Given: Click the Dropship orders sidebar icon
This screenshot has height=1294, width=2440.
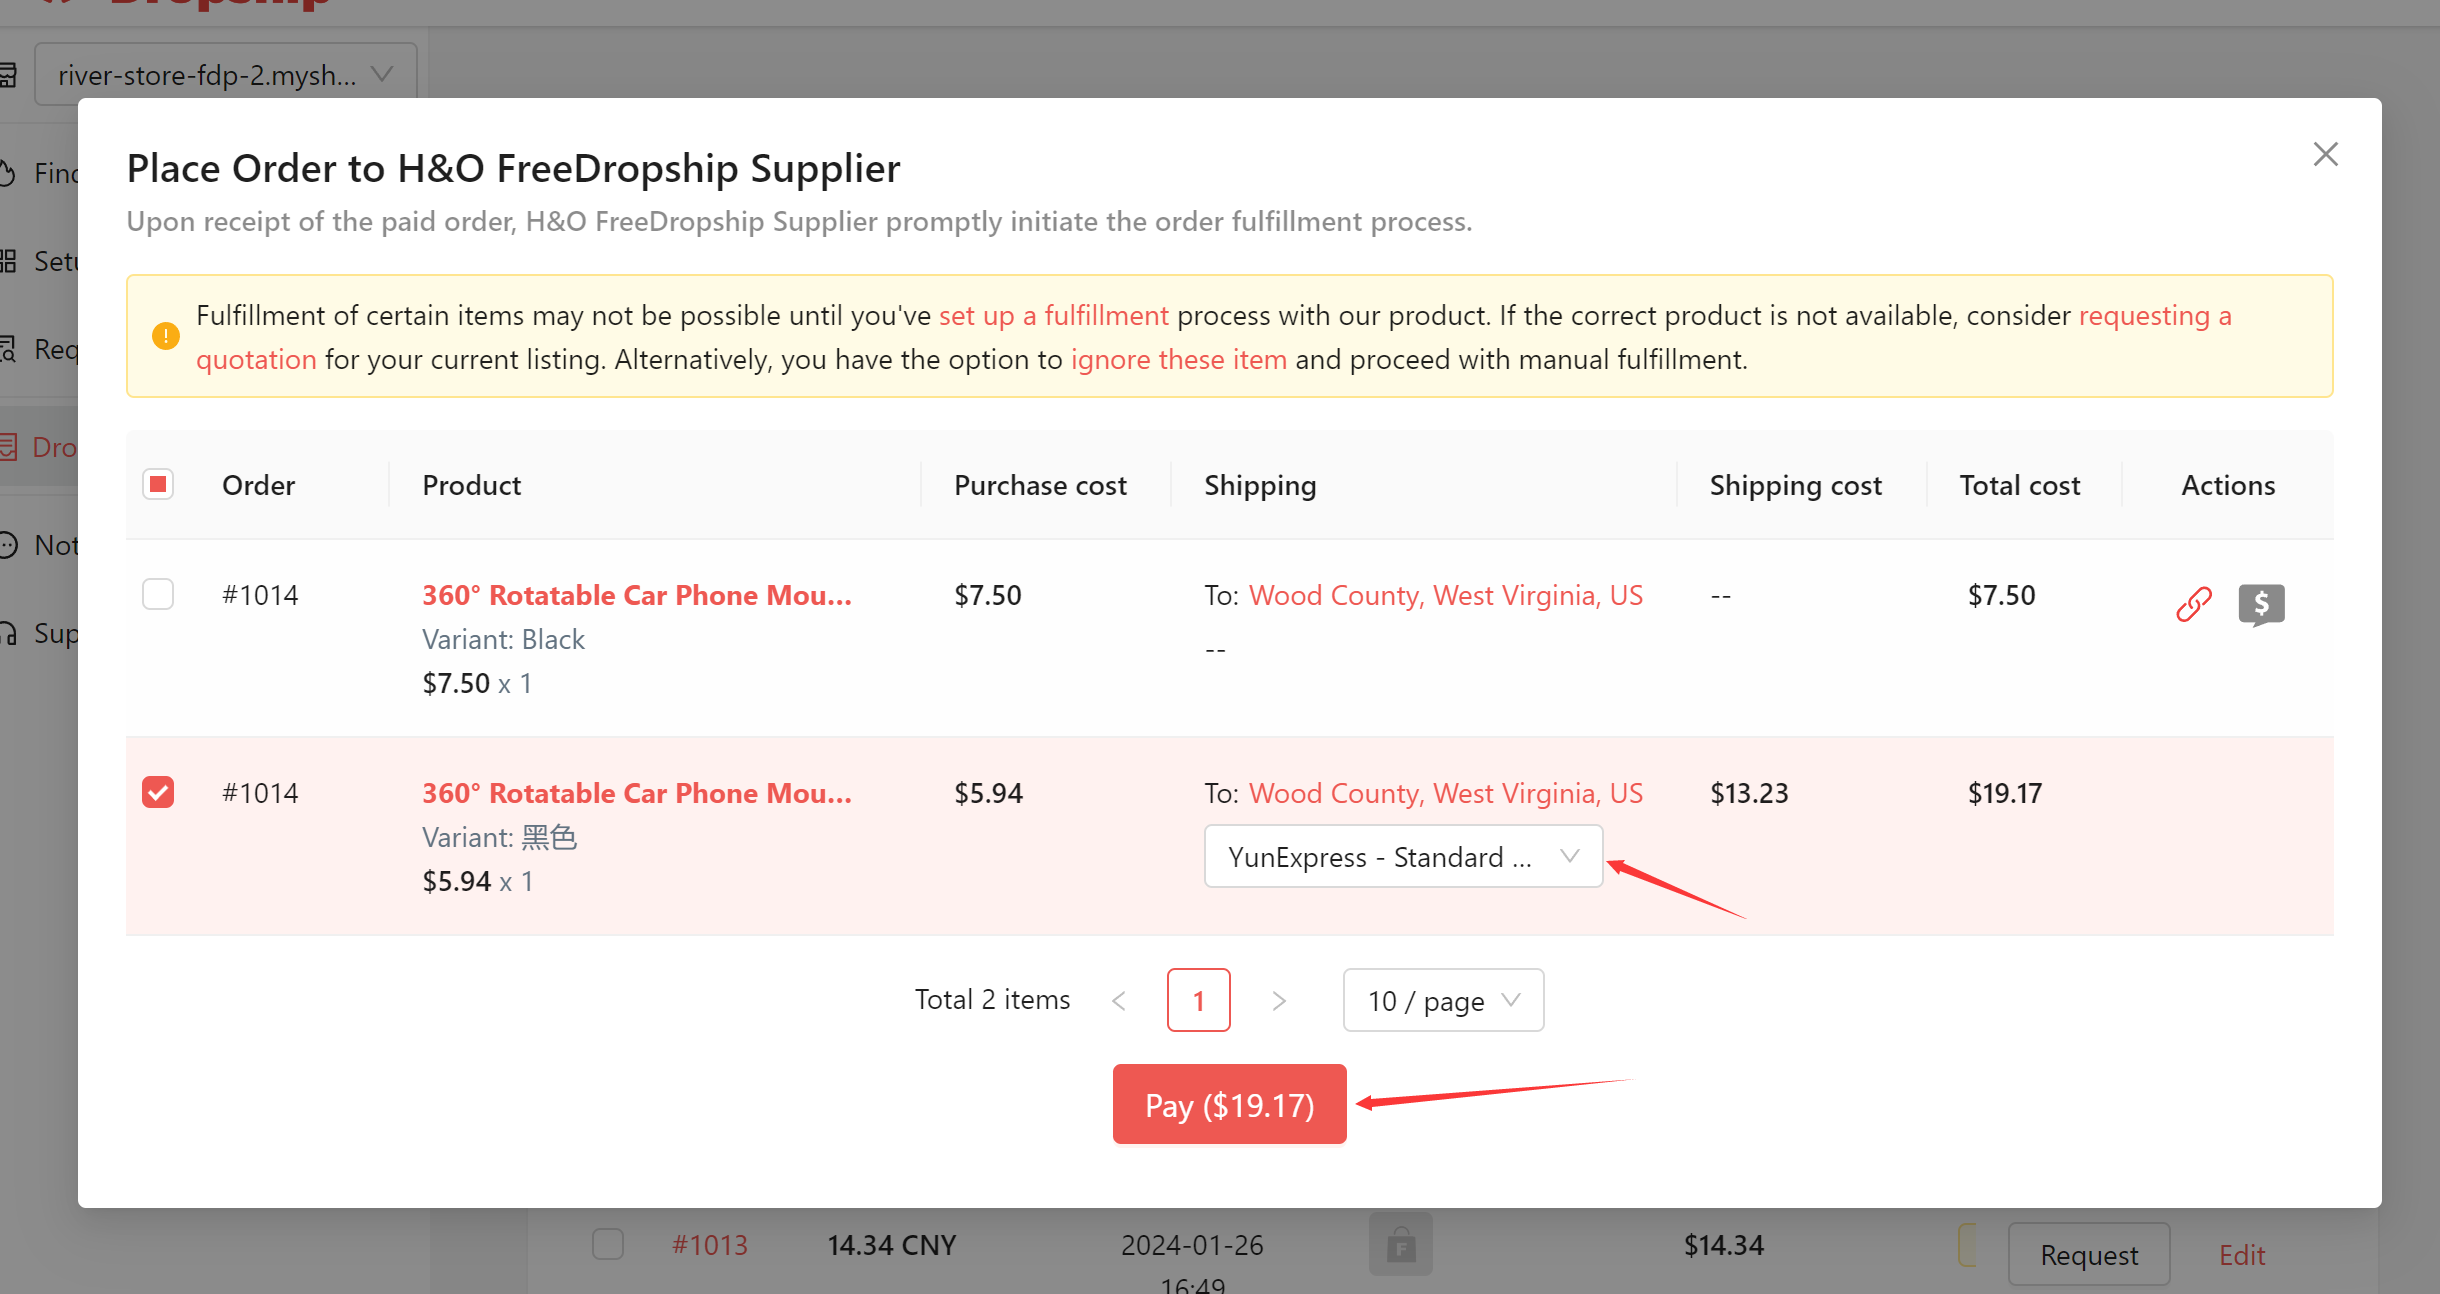Looking at the screenshot, I should click(x=8, y=446).
